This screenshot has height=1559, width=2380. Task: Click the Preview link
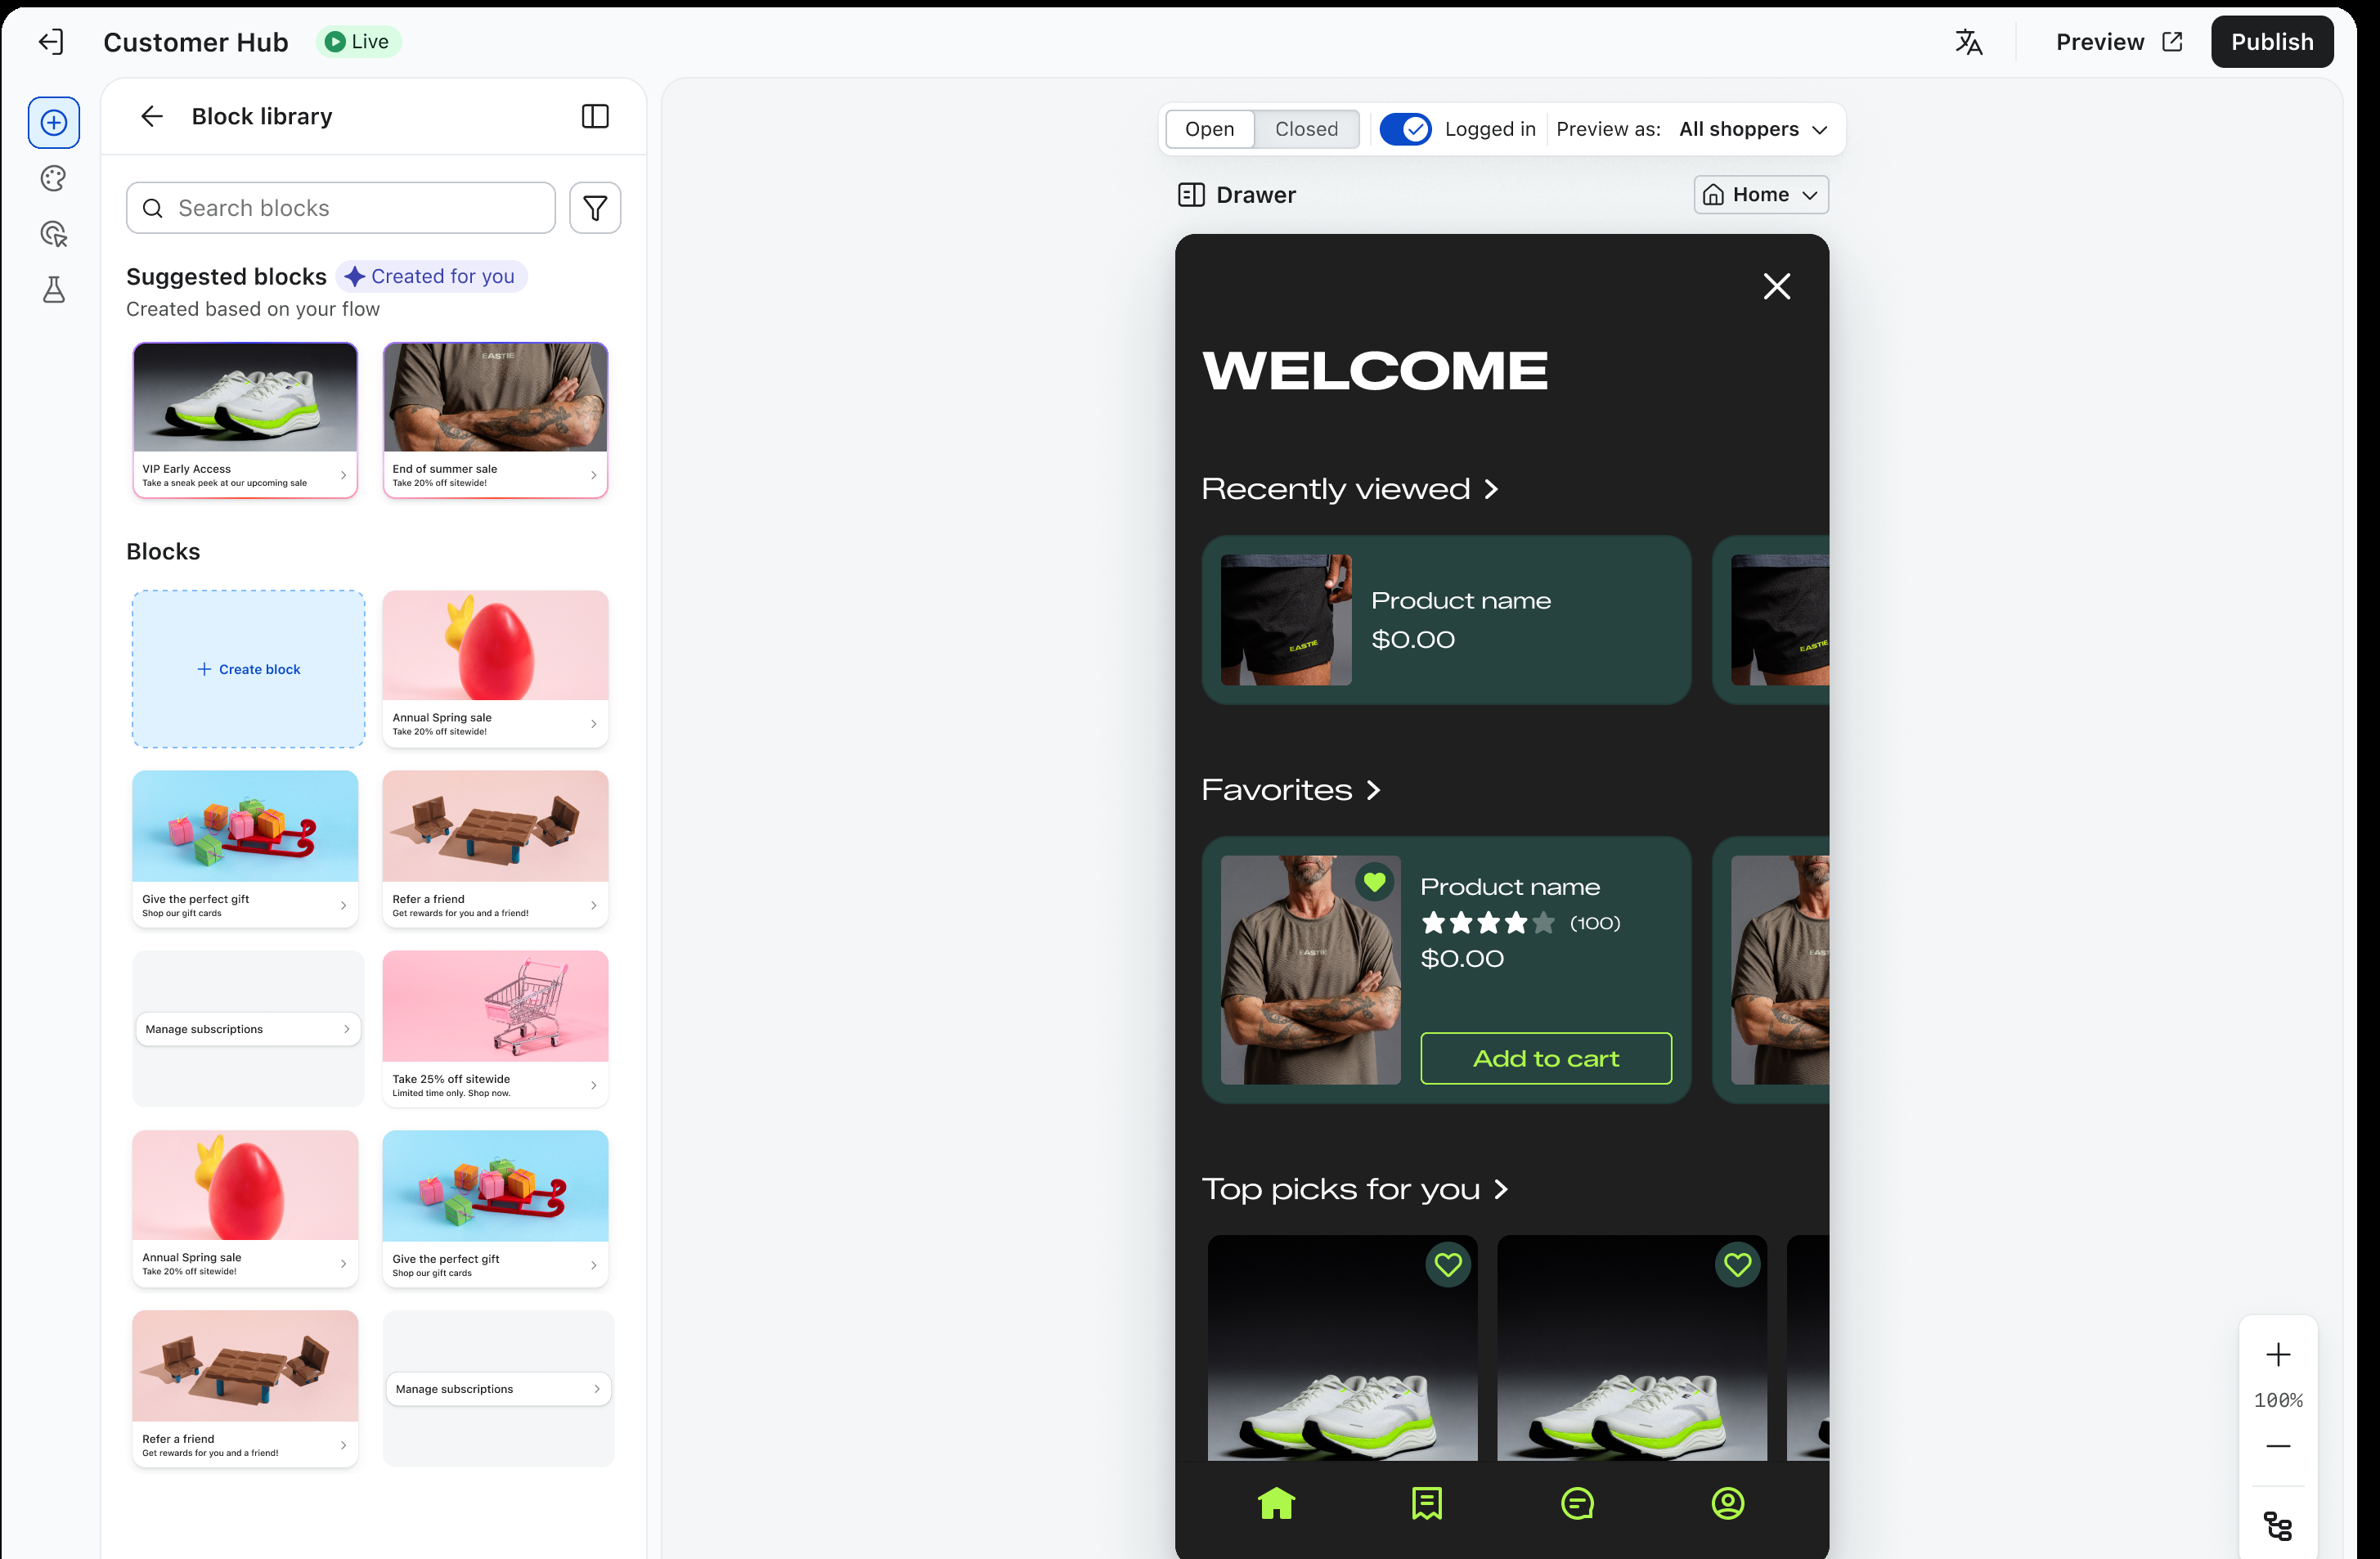tap(2119, 42)
